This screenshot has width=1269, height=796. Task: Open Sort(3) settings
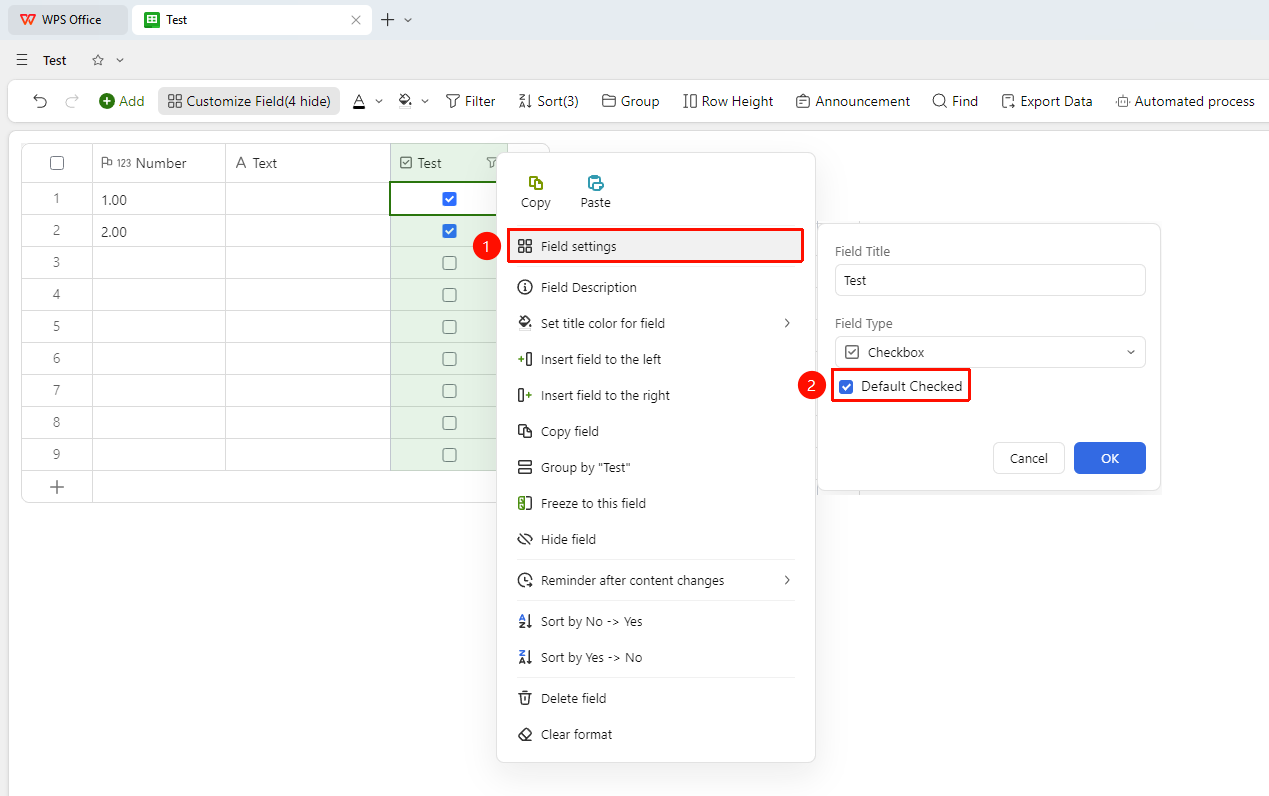click(x=548, y=101)
